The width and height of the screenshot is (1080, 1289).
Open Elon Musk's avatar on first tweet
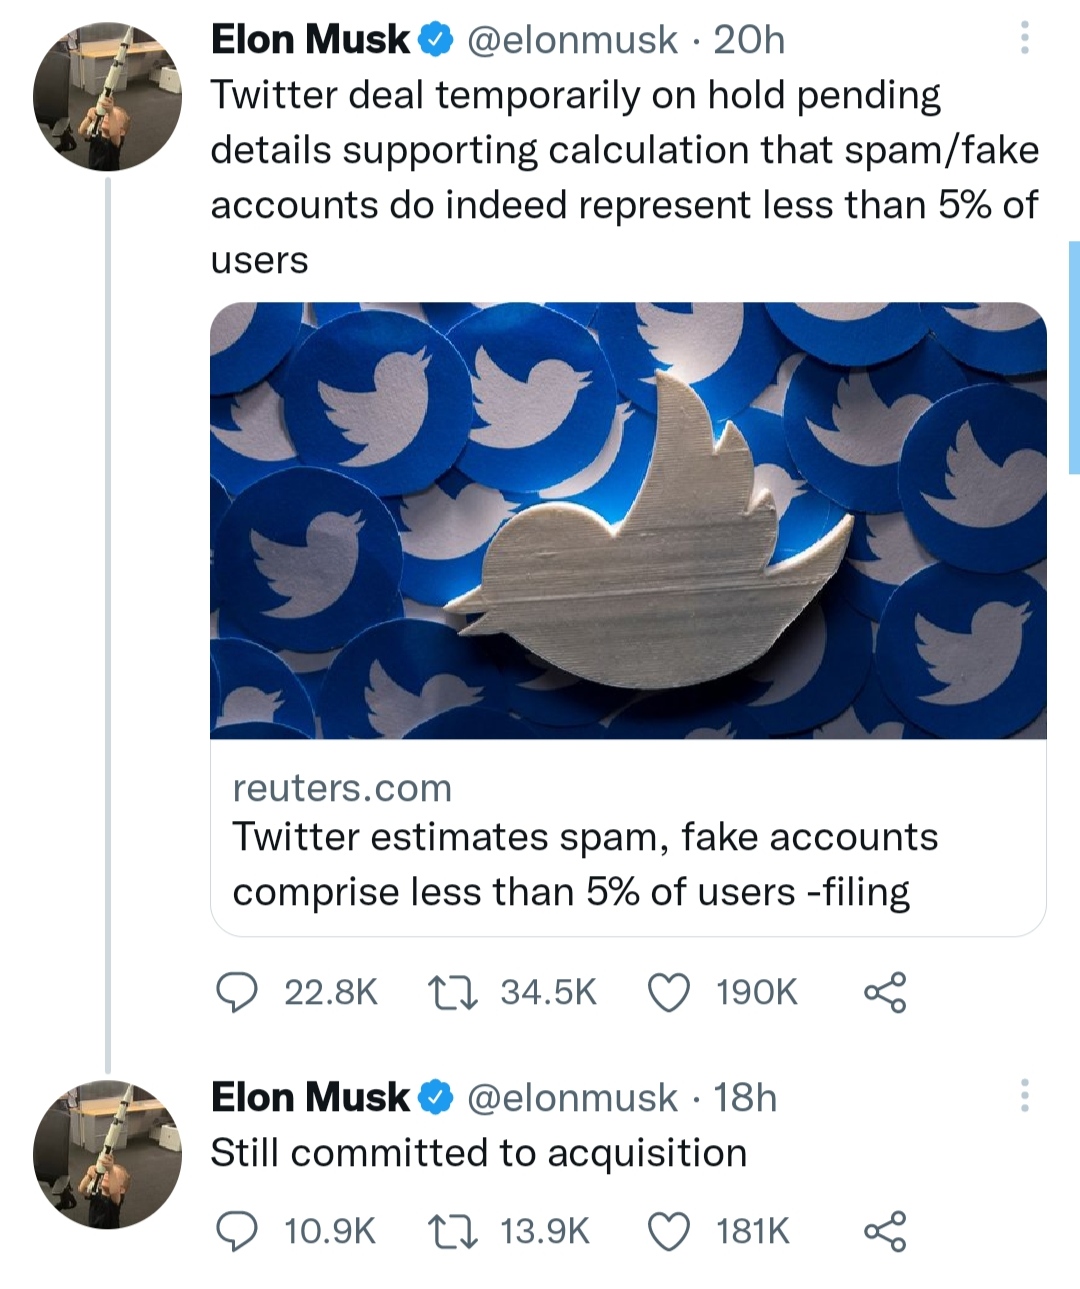(108, 97)
